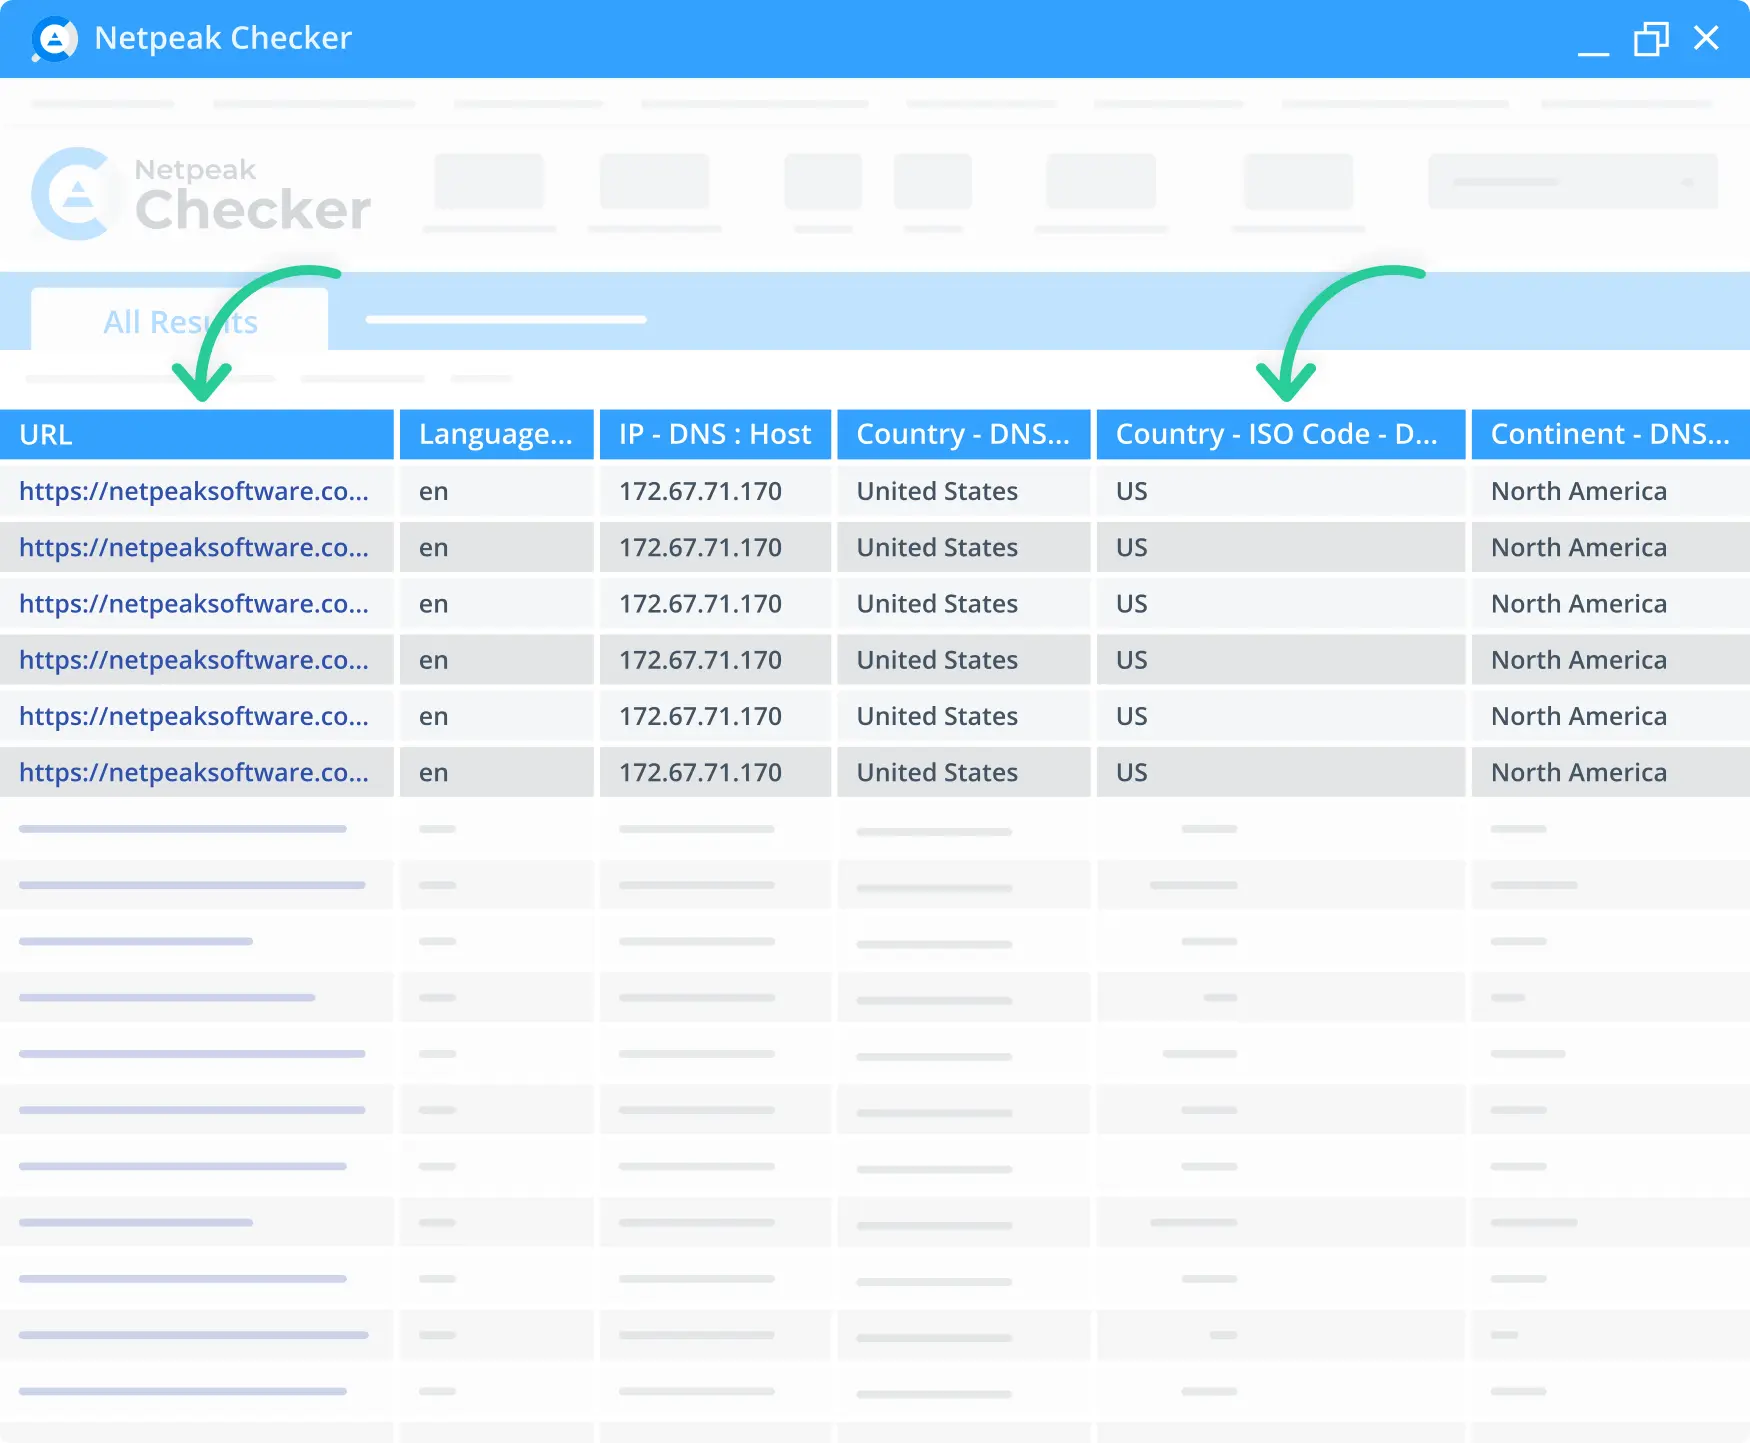Select the first row's 'en' language cell
The width and height of the screenshot is (1750, 1443).
click(497, 491)
